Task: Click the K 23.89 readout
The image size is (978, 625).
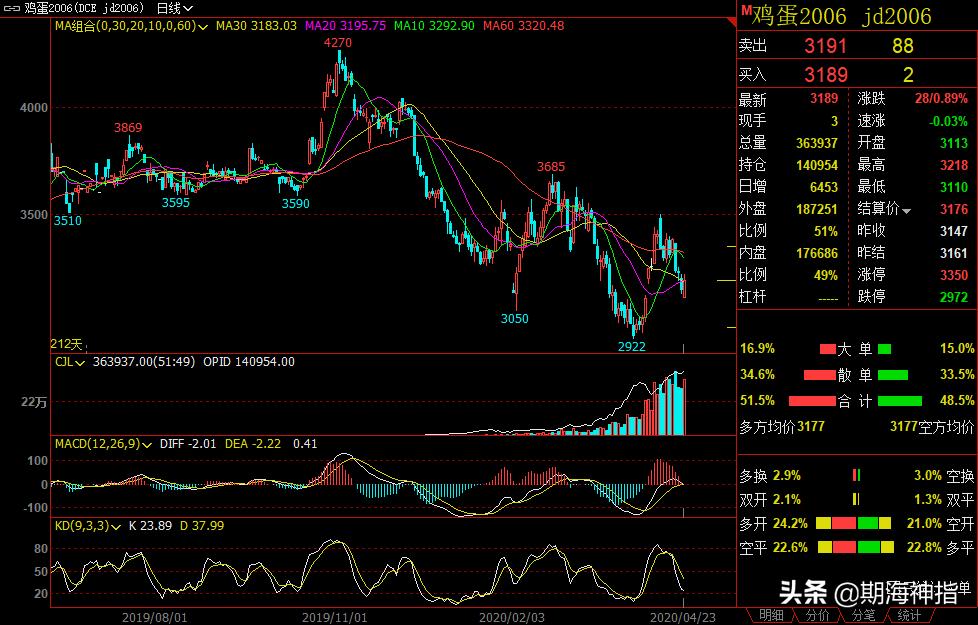Action: [150, 526]
